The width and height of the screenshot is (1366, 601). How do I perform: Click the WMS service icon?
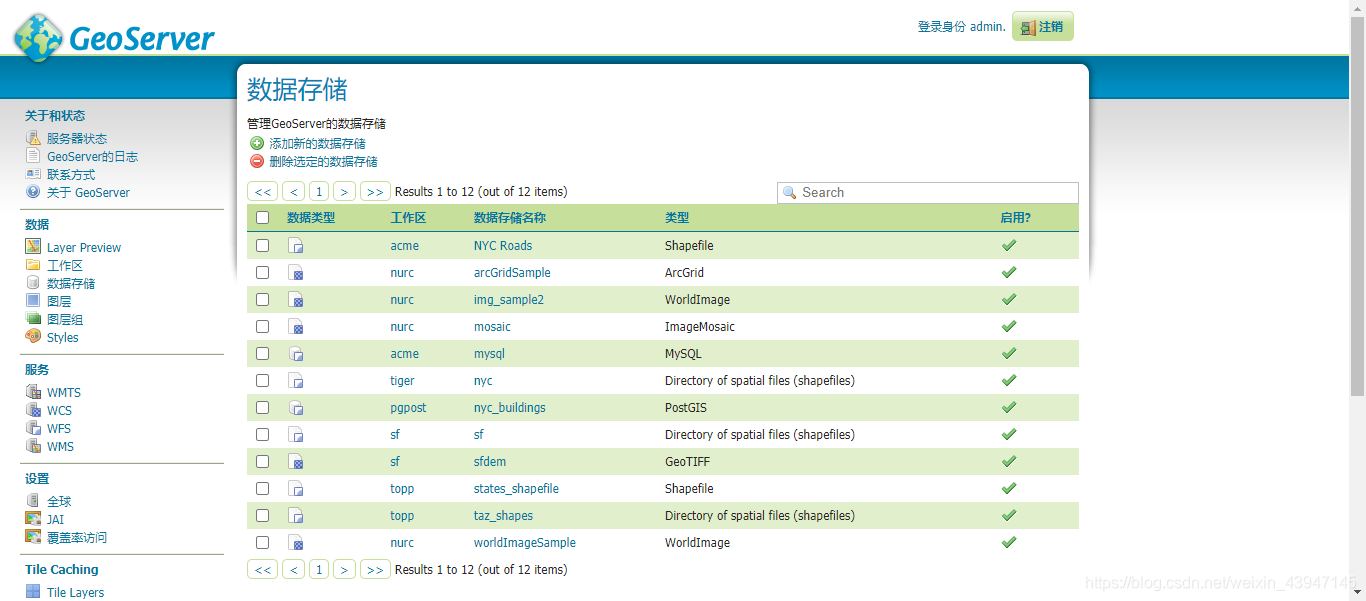(x=33, y=446)
